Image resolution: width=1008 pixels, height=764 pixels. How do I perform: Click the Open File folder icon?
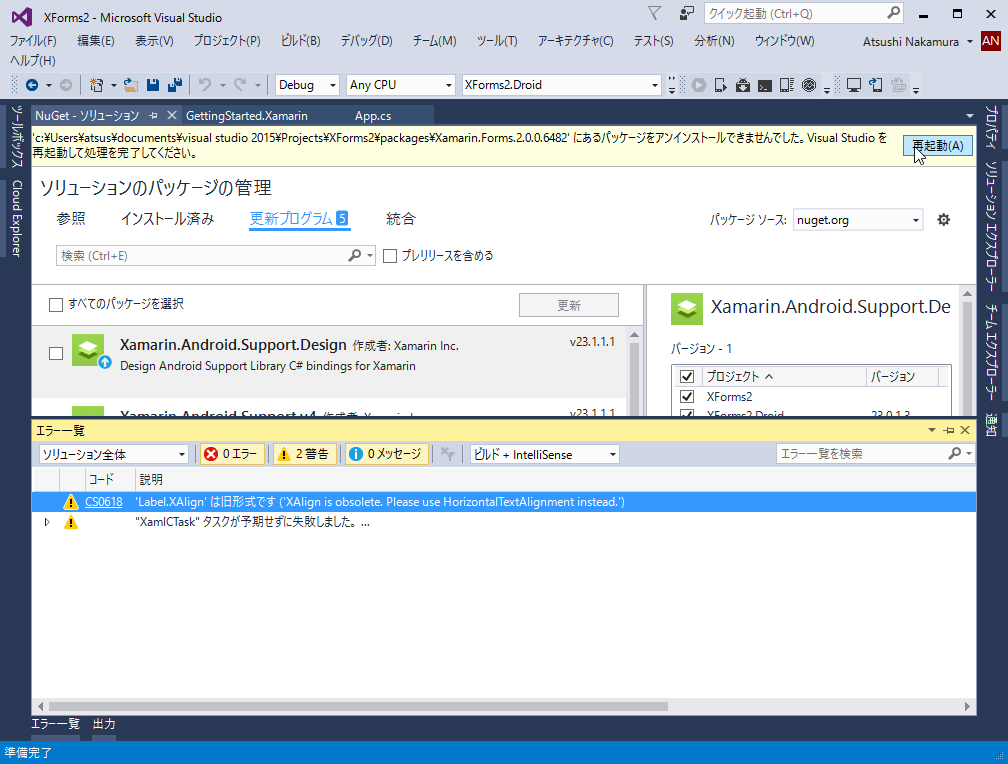click(x=131, y=85)
